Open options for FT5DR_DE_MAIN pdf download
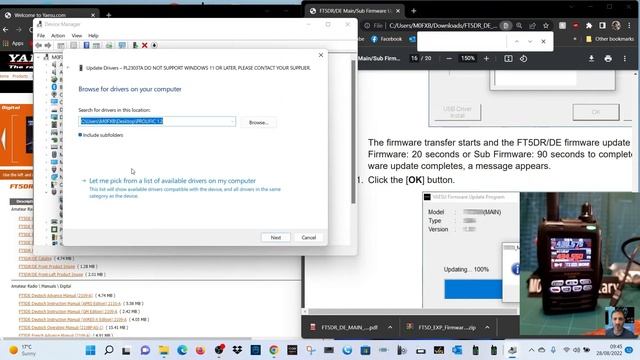640x360 pixels. (390, 327)
